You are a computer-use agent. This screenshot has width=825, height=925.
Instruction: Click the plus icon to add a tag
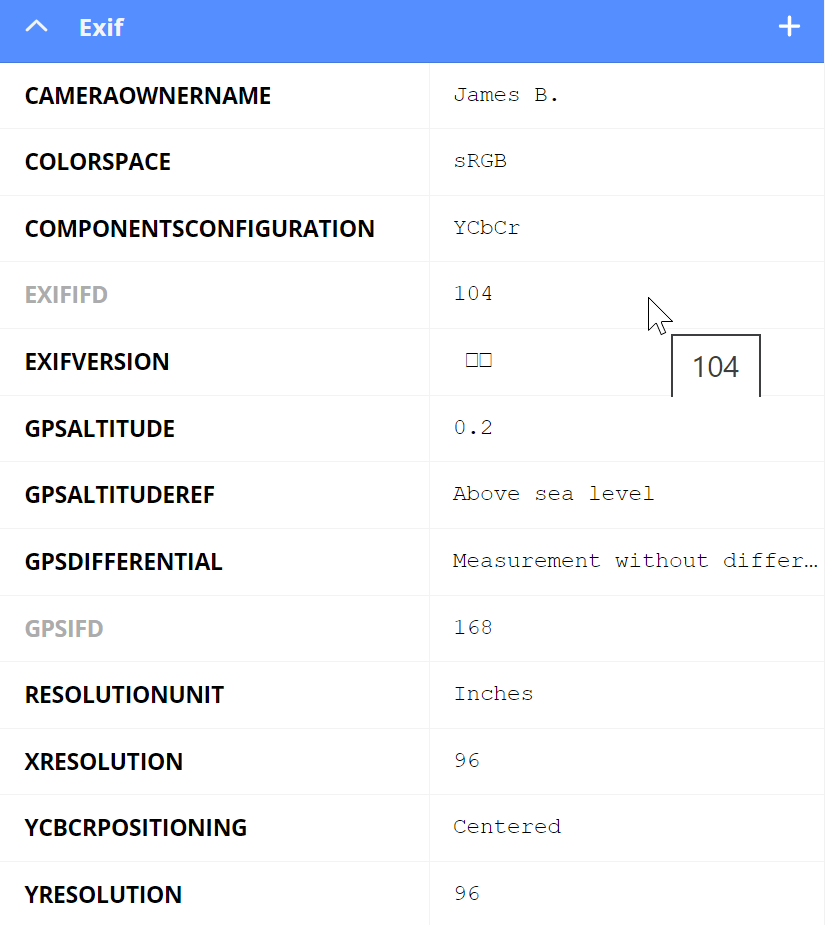789,26
